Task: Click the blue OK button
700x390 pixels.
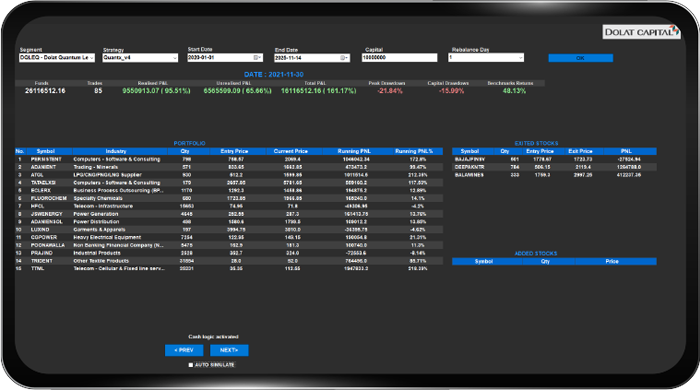Action: (x=580, y=58)
